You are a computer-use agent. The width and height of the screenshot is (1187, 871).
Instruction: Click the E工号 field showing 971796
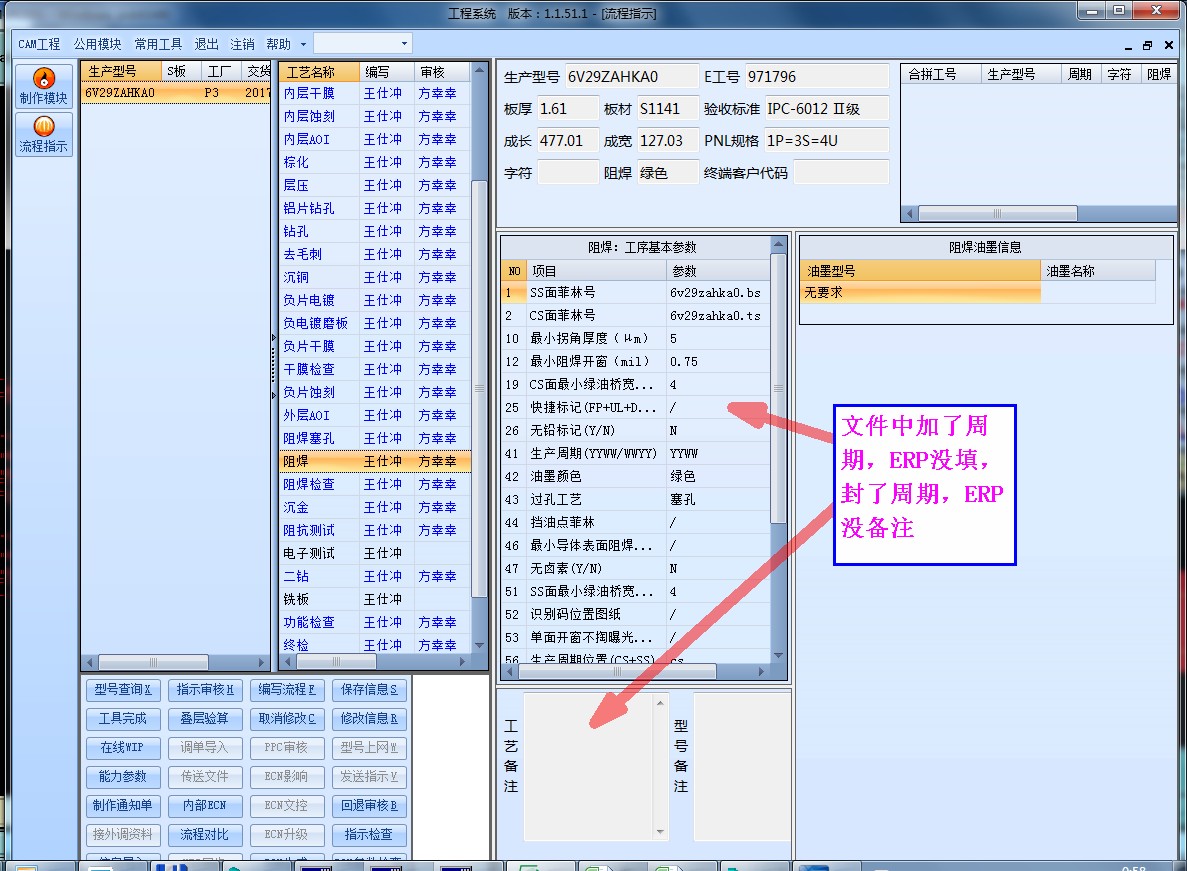[x=817, y=76]
